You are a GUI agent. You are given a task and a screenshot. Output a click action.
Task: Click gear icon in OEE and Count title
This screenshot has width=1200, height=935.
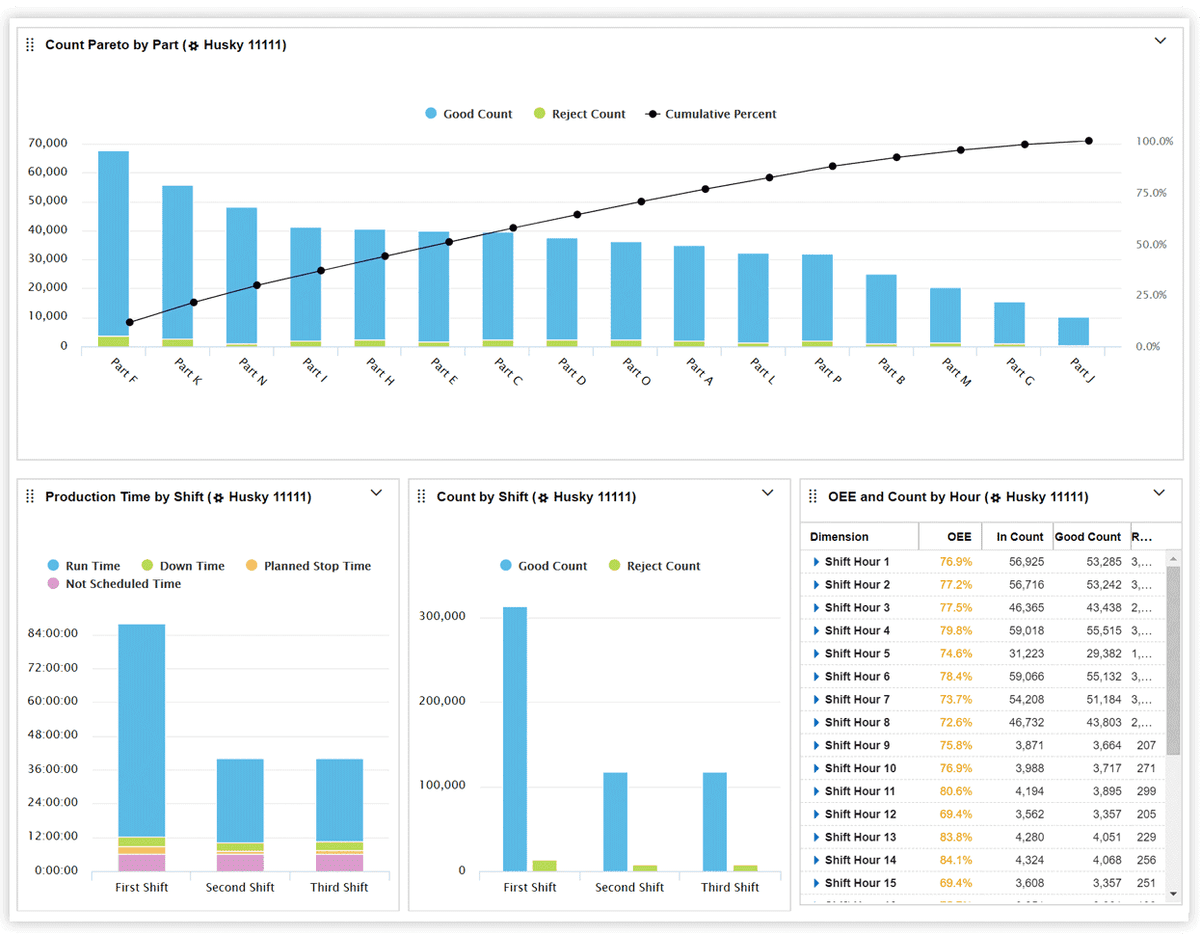click(995, 498)
